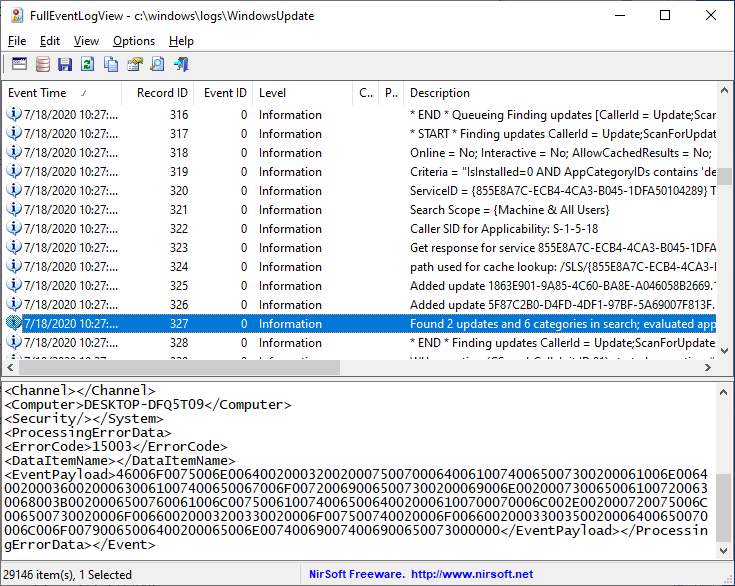The image size is (735, 586).
Task: Sort by the Record ID column header
Action: tap(158, 93)
